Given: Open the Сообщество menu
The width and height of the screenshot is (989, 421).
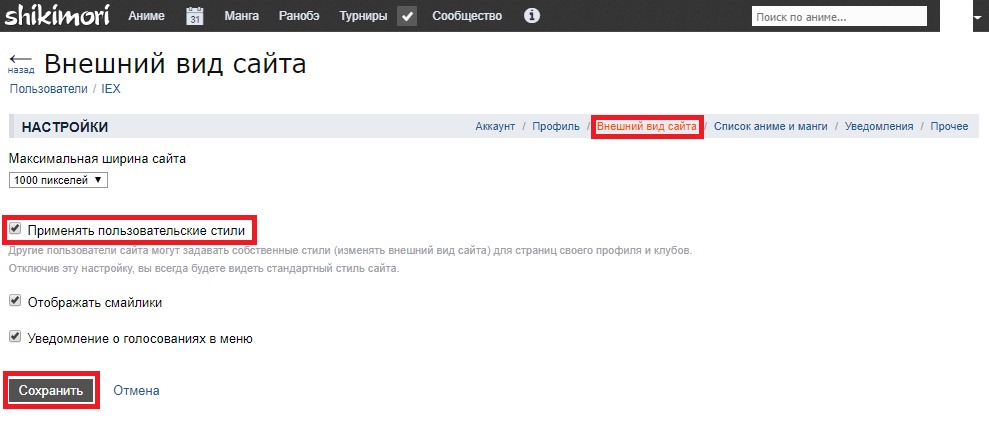Looking at the screenshot, I should click(x=467, y=16).
